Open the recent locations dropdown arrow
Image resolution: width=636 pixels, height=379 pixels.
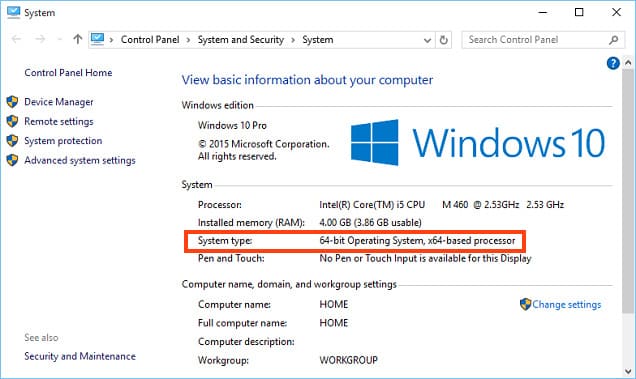pos(60,39)
